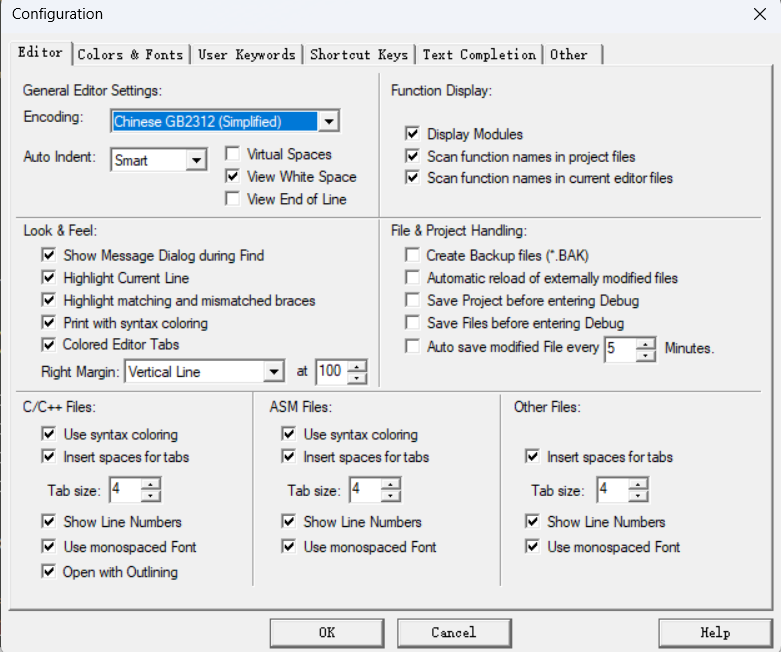This screenshot has width=781, height=652.
Task: Increase the right margin column value
Action: point(357,367)
